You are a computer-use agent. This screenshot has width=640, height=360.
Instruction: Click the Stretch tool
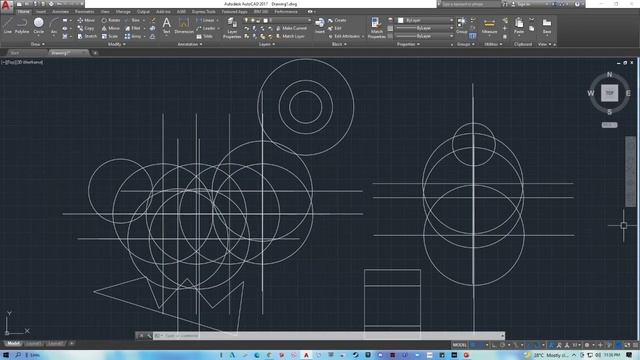(87, 36)
